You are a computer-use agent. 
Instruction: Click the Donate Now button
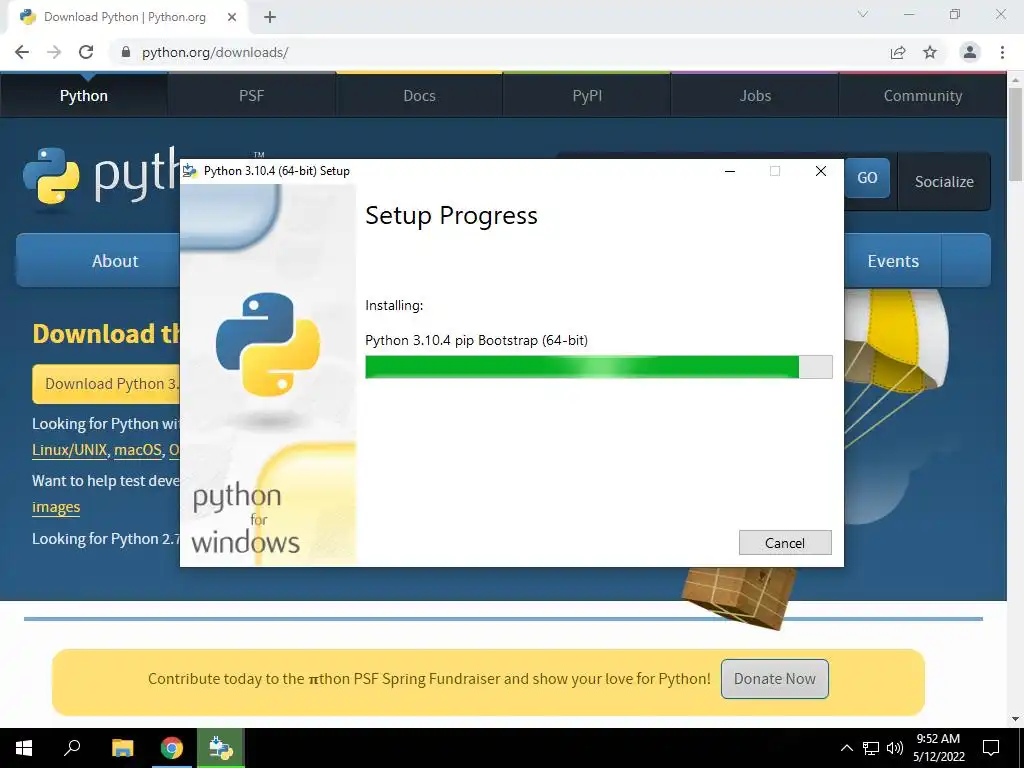pyautogui.click(x=775, y=679)
